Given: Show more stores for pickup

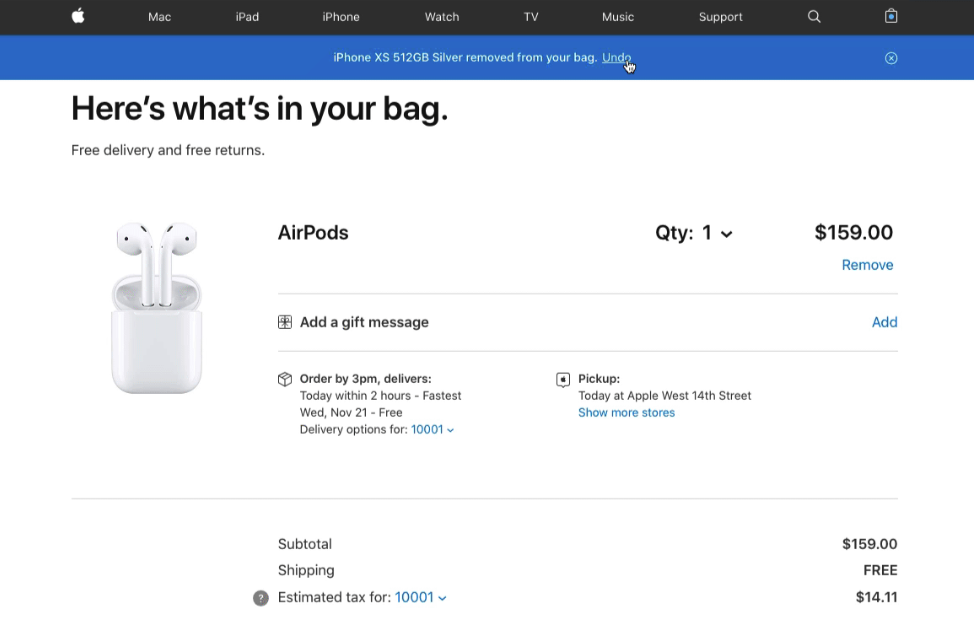Looking at the screenshot, I should coord(626,413).
